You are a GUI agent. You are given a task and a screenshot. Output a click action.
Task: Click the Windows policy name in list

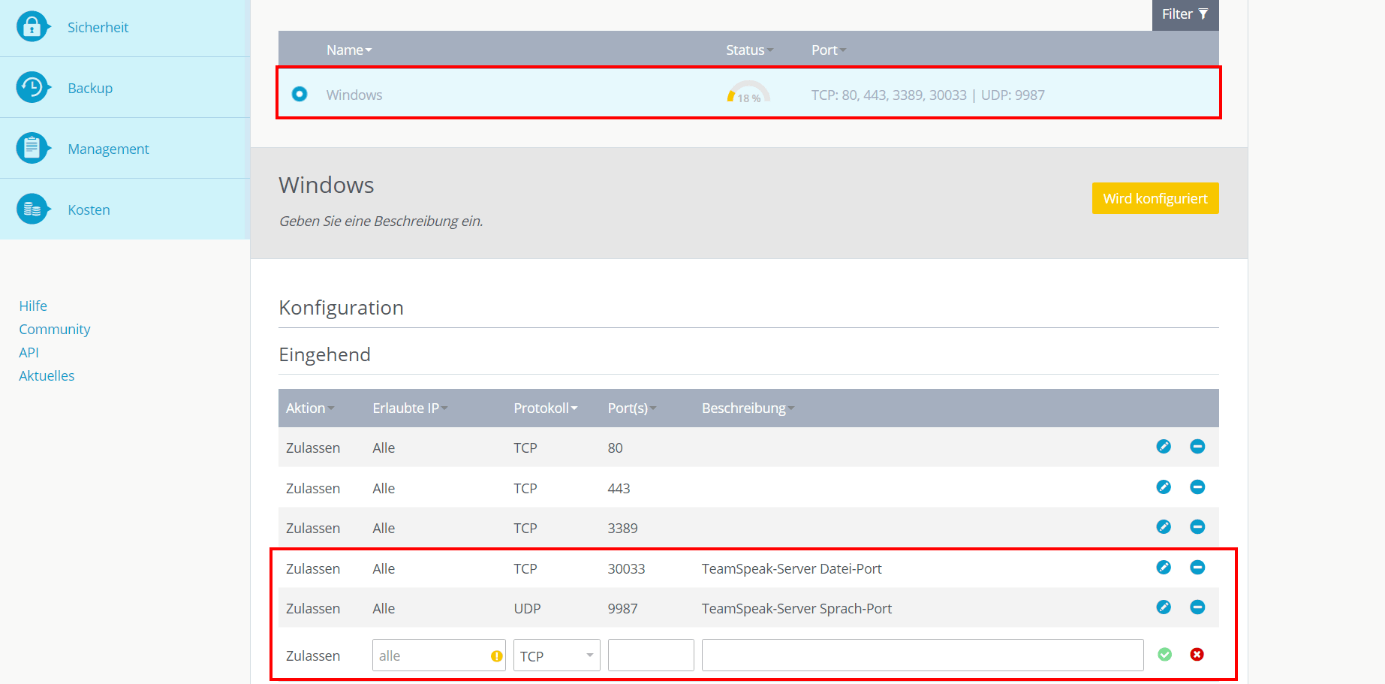click(x=354, y=95)
